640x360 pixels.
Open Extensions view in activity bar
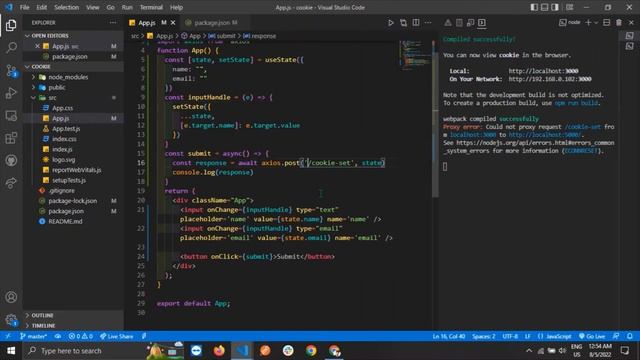click(x=11, y=138)
